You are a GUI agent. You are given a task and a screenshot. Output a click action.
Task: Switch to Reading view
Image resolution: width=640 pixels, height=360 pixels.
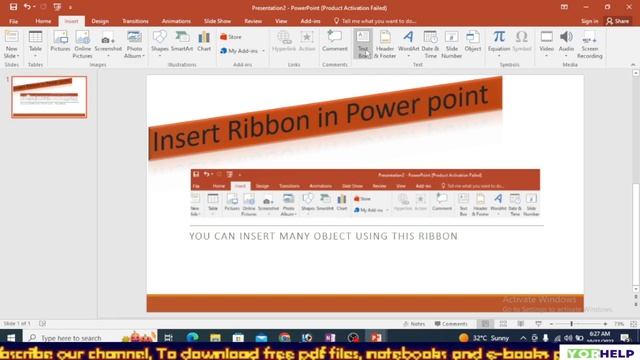point(521,324)
